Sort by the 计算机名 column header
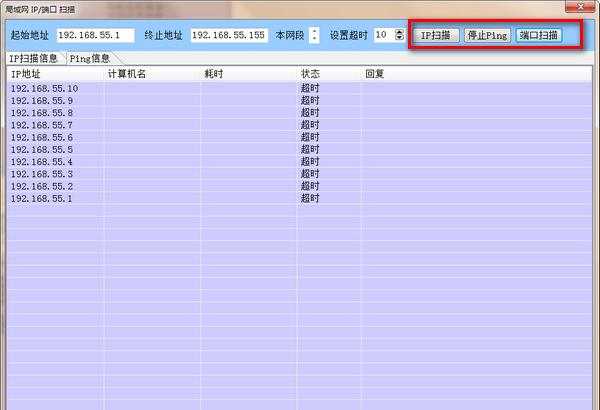This screenshot has width=600, height=410. click(152, 74)
